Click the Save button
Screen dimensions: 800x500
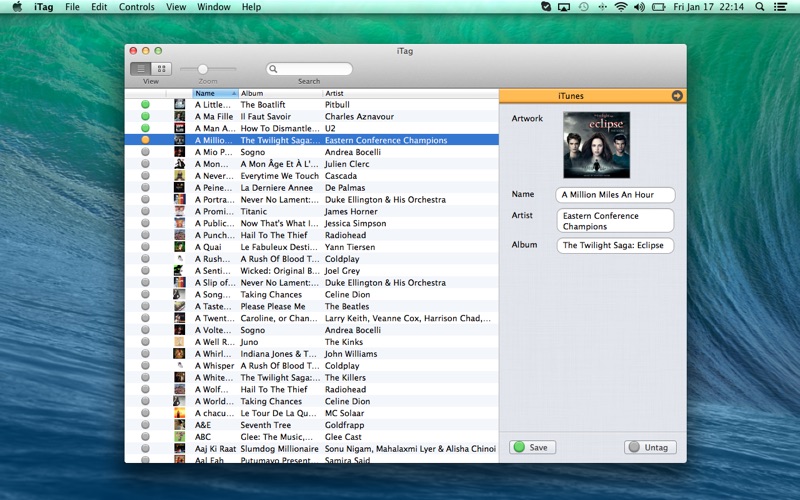(532, 447)
